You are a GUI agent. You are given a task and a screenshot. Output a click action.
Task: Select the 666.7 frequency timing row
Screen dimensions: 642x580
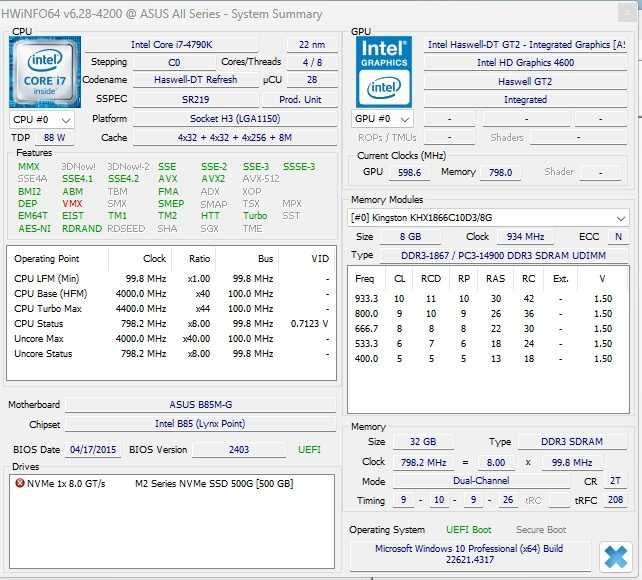click(487, 329)
